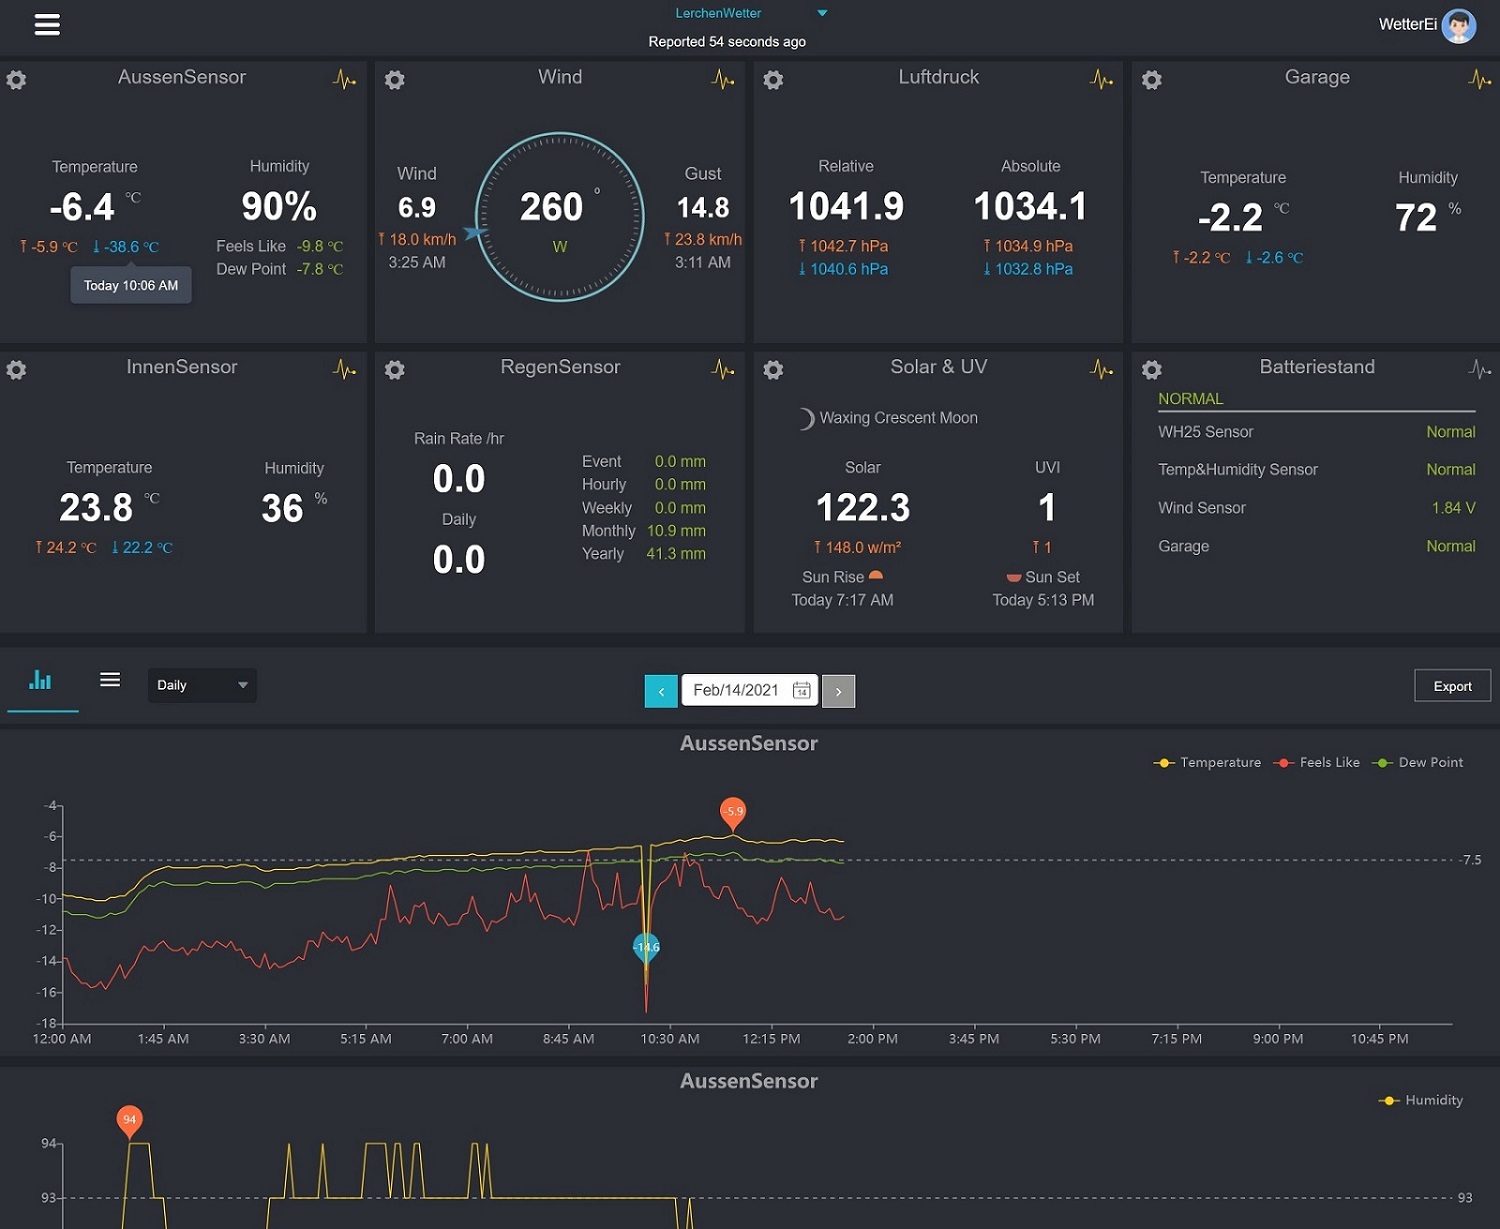Open AussenSensor settings gear
This screenshot has width=1500, height=1229.
click(16, 80)
